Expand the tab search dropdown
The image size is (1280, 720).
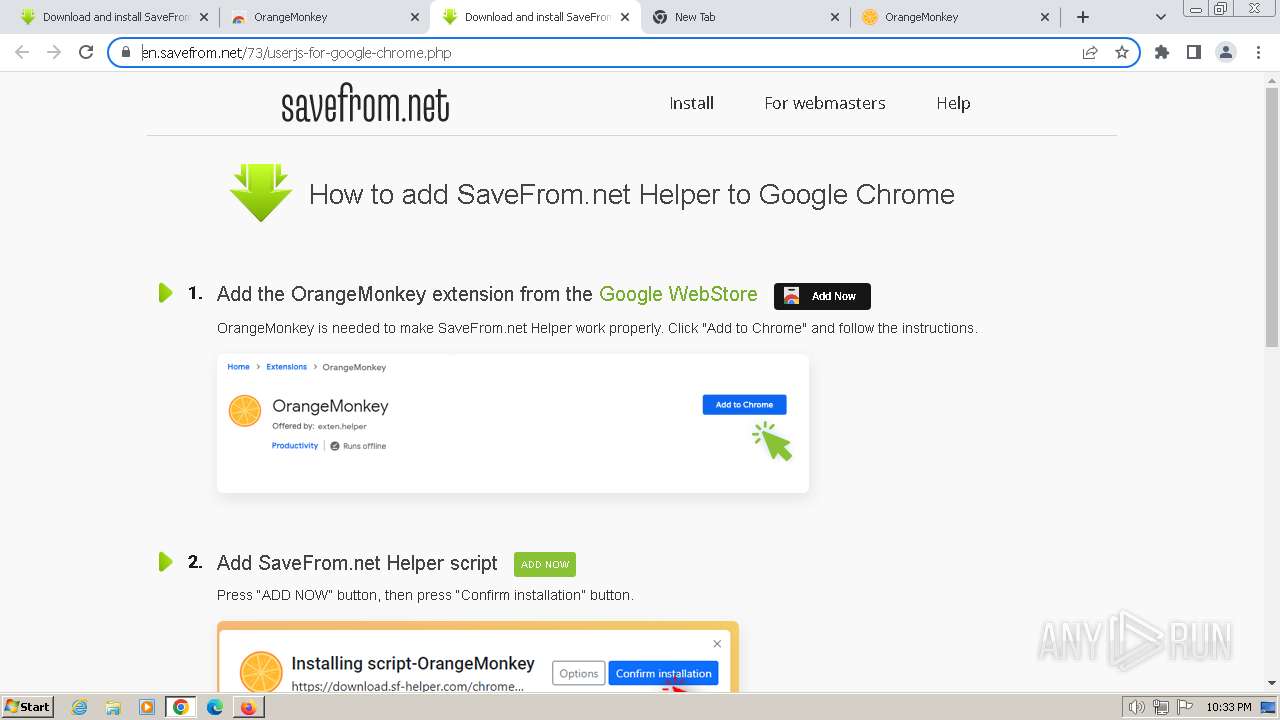1160,17
